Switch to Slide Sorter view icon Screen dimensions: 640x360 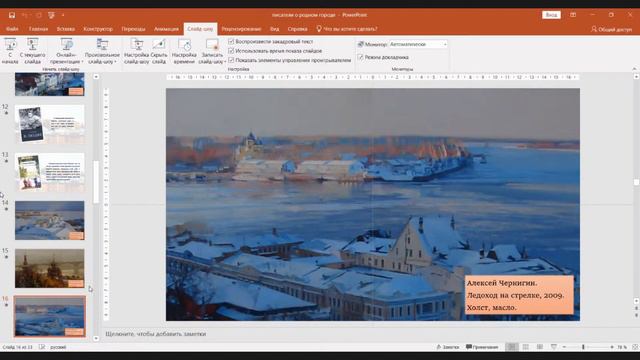526,347
